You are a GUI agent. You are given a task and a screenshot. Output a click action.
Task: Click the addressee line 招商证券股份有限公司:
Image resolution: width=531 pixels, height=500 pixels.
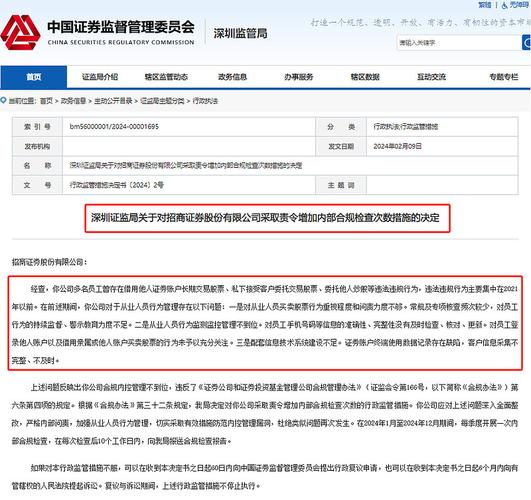[x=49, y=262]
